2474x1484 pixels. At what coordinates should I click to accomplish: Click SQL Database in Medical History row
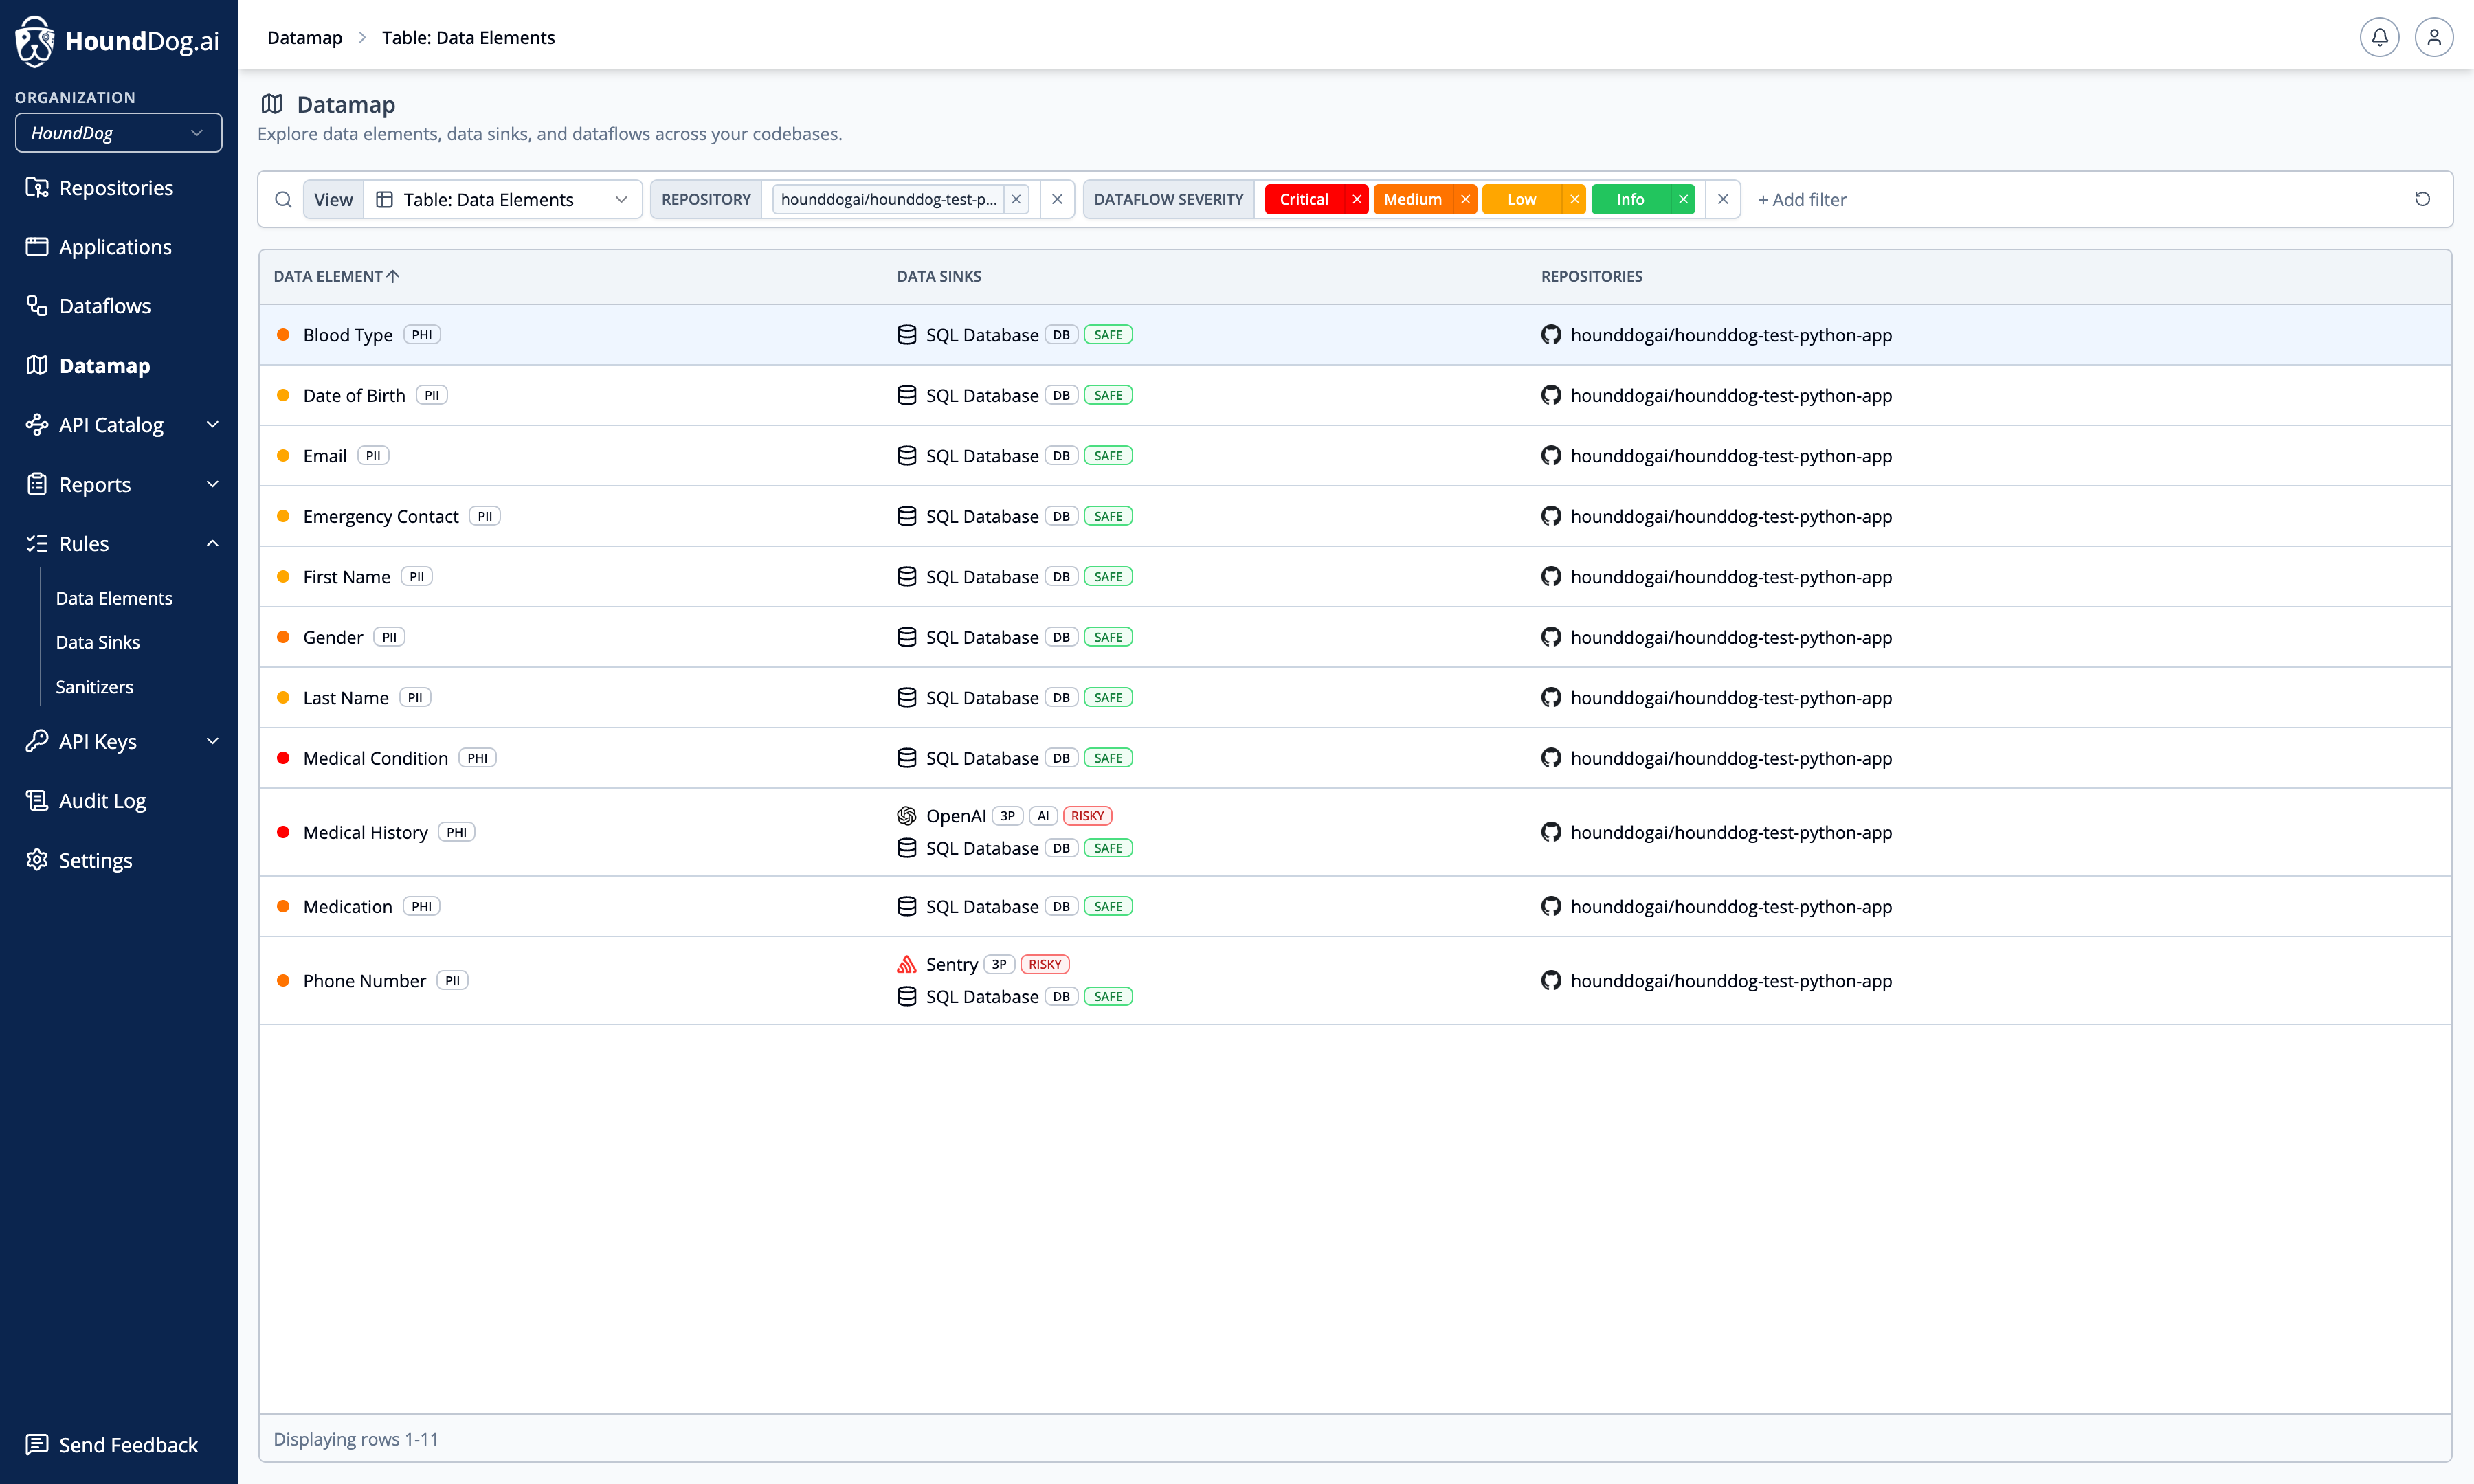(x=982, y=848)
